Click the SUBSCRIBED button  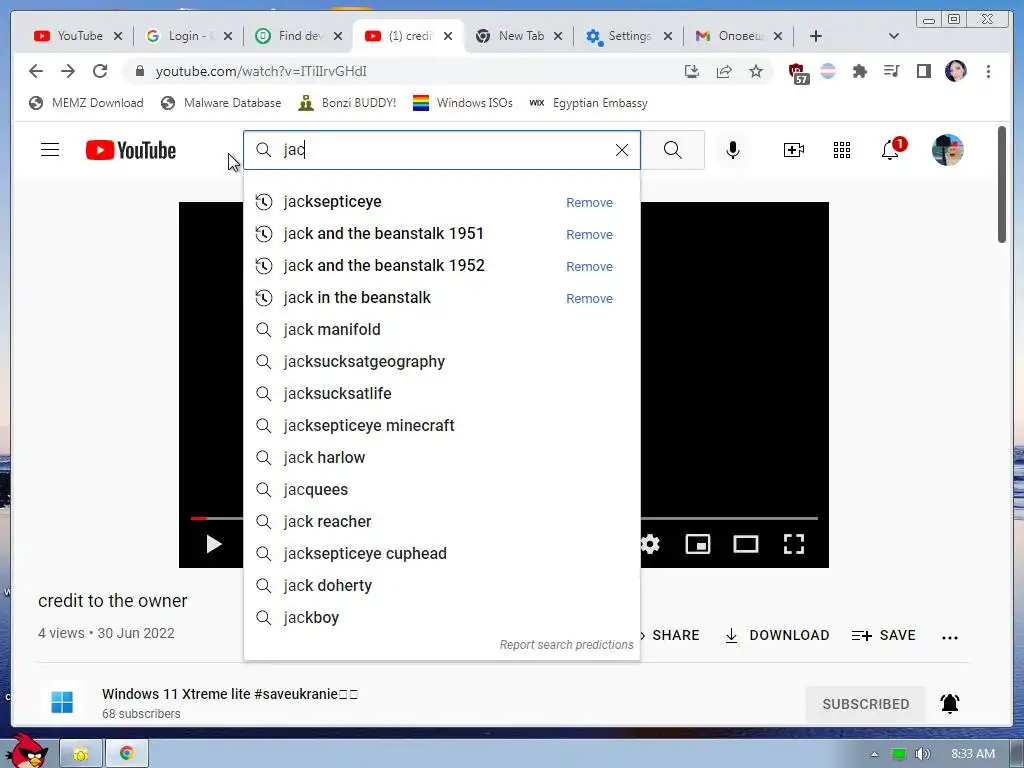[865, 704]
